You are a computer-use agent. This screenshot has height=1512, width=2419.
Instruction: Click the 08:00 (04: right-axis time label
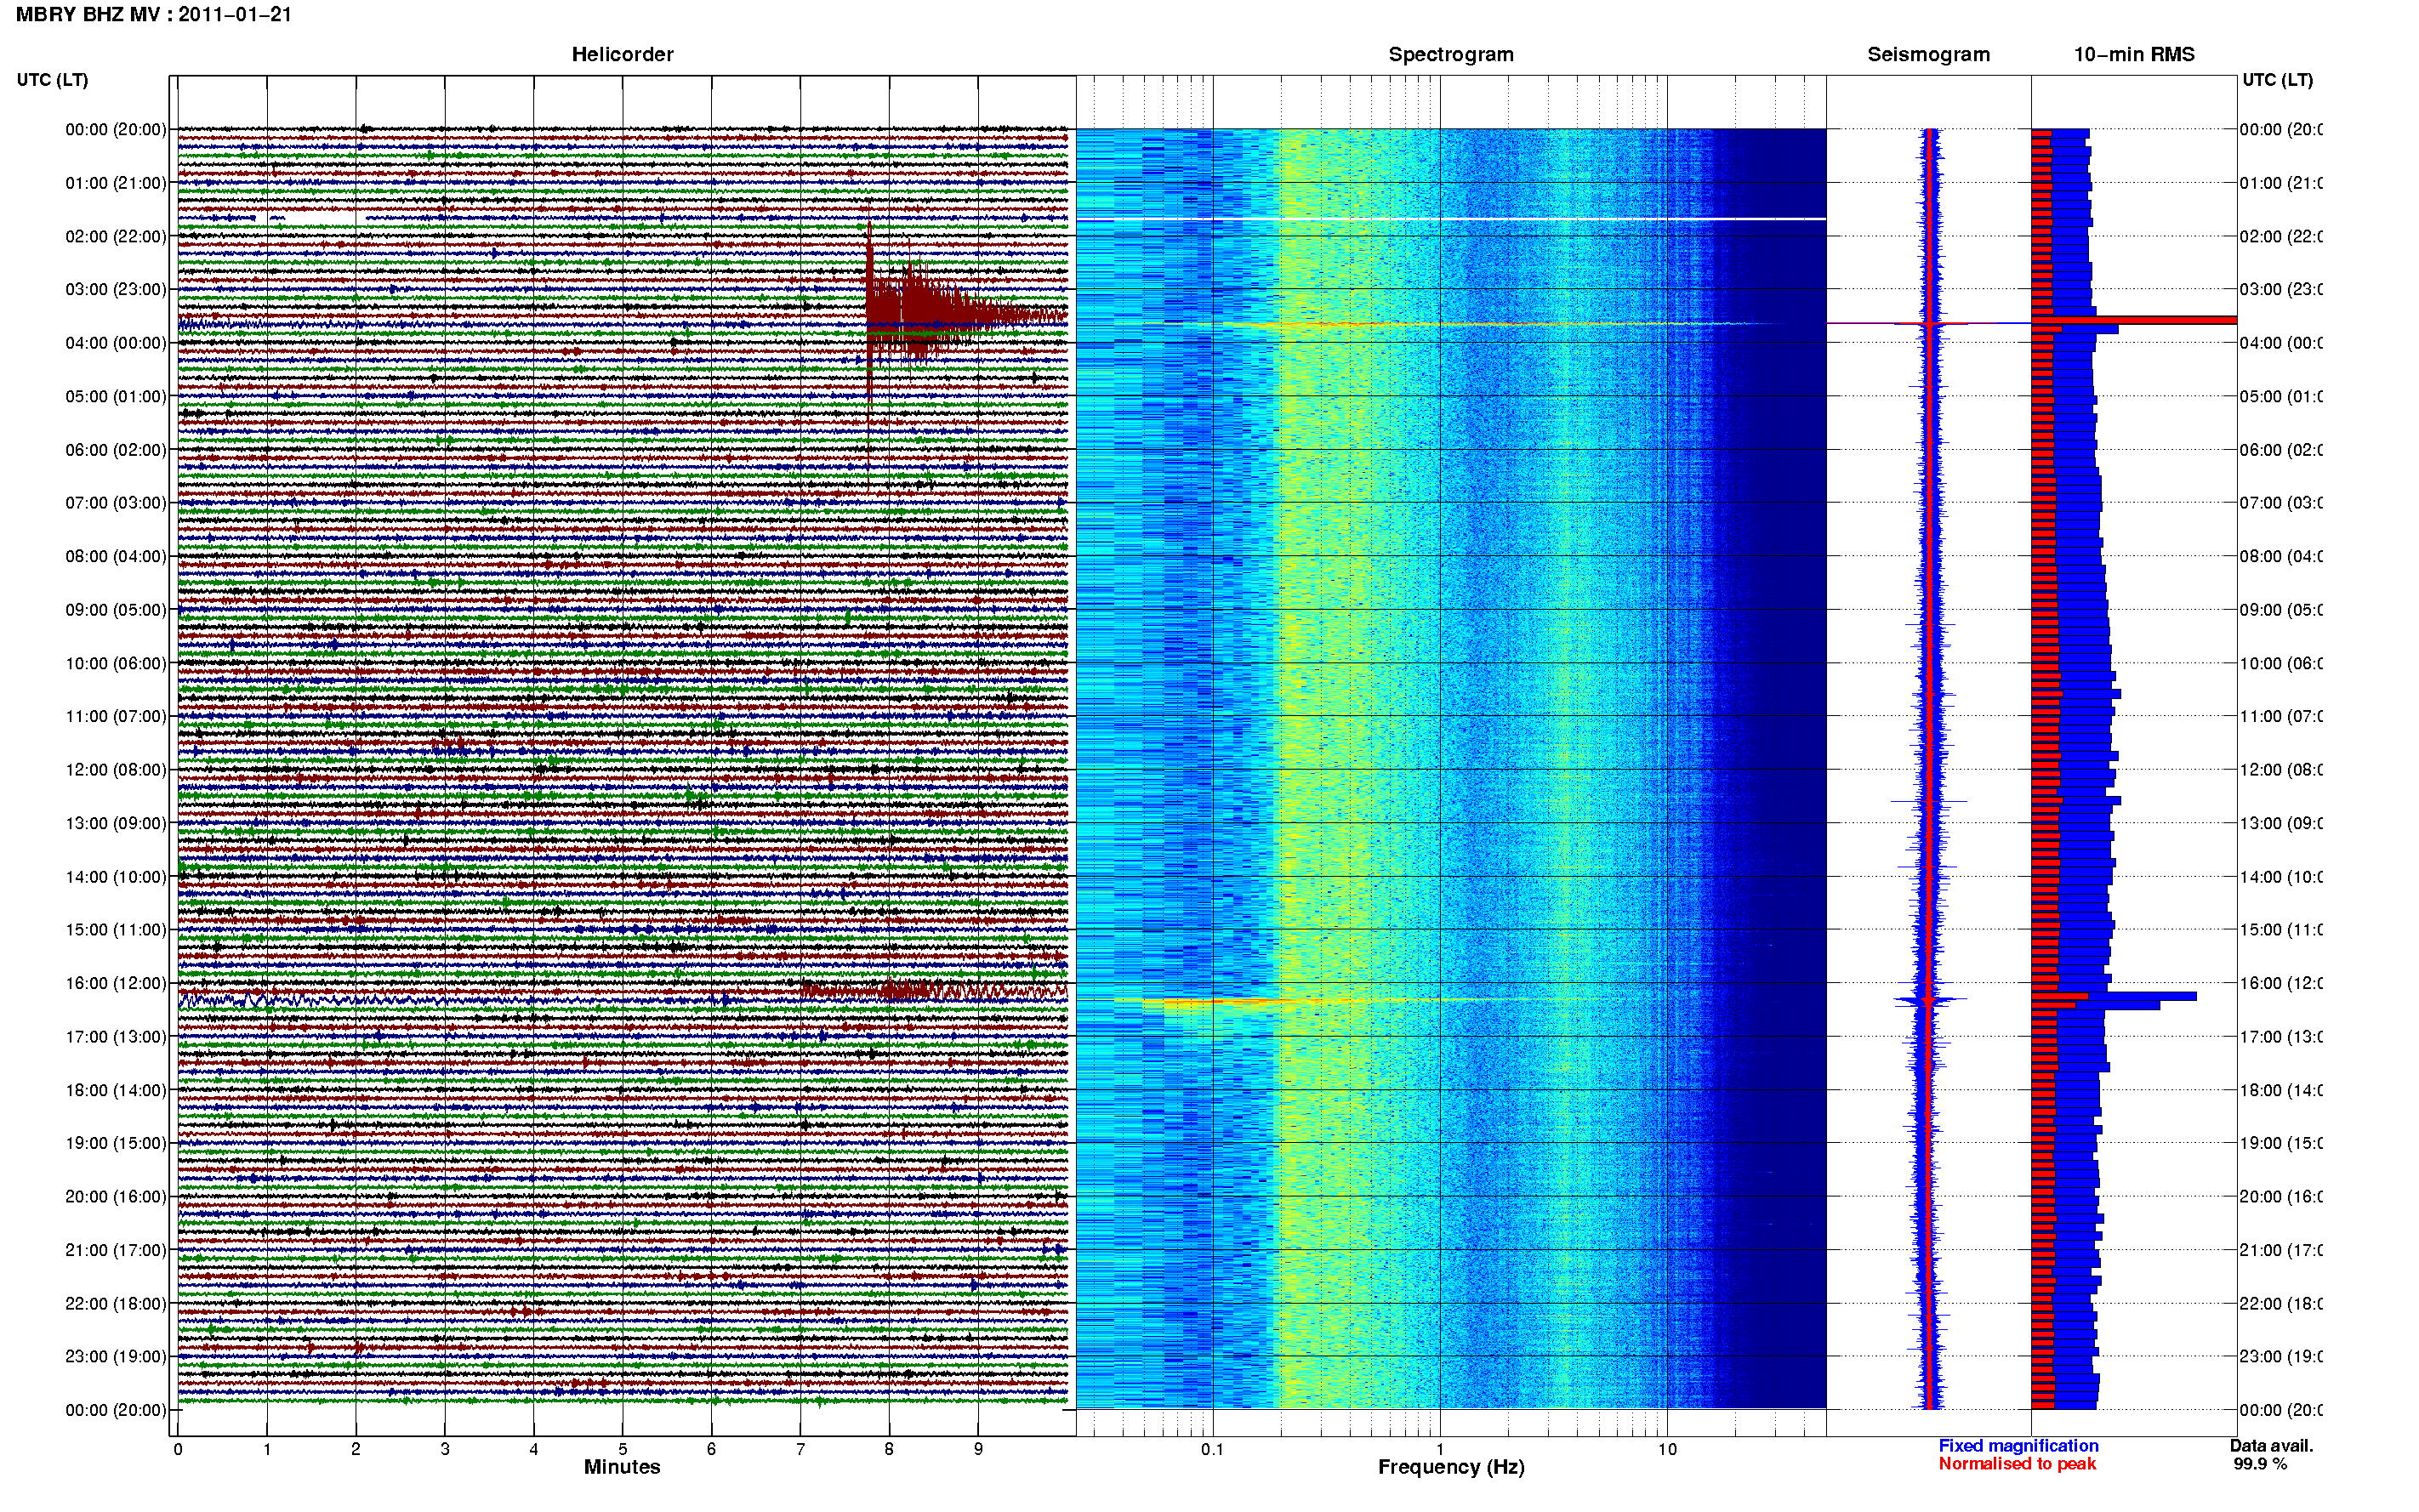(2281, 556)
